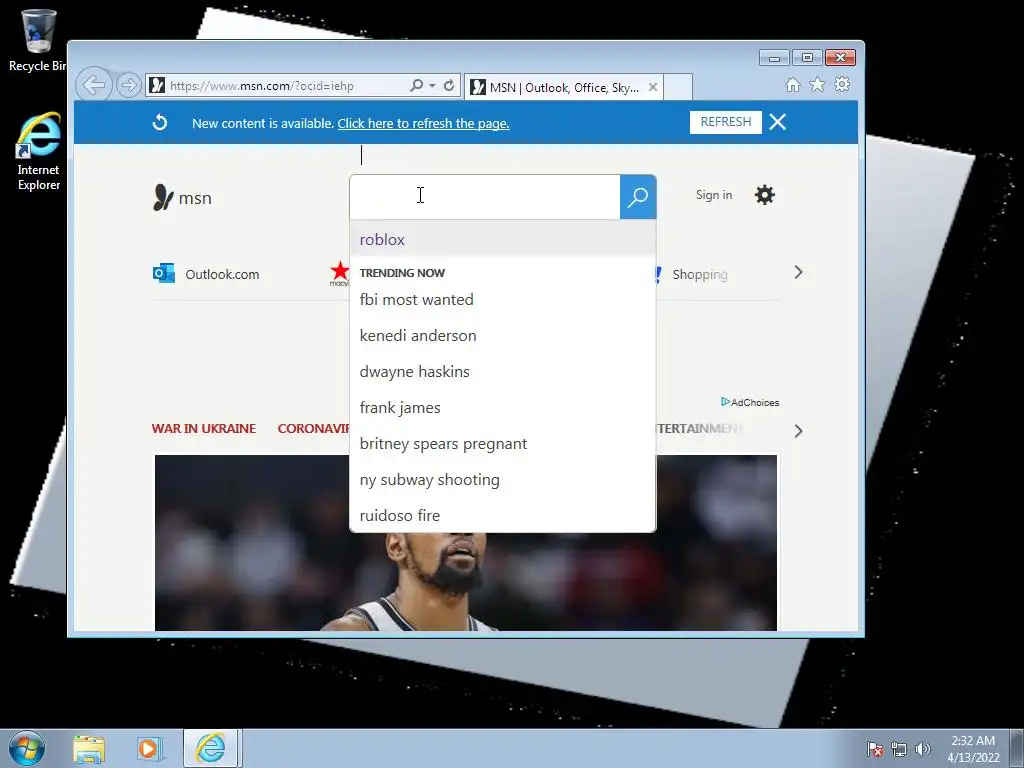Click the address bar refresh icon
The width and height of the screenshot is (1024, 768).
pos(449,86)
